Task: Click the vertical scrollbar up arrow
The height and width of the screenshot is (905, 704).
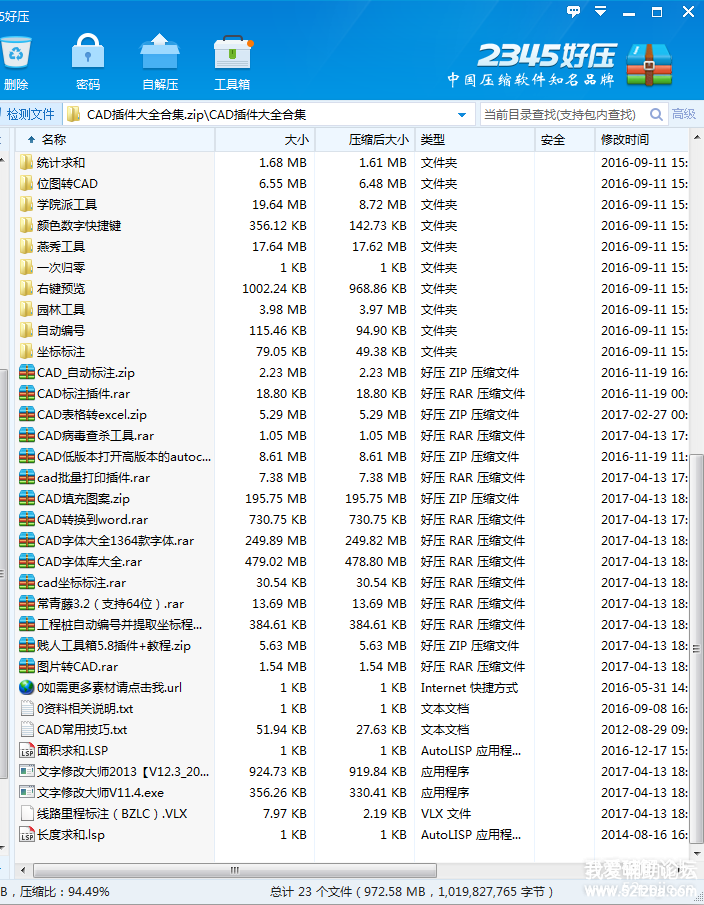Action: click(696, 138)
